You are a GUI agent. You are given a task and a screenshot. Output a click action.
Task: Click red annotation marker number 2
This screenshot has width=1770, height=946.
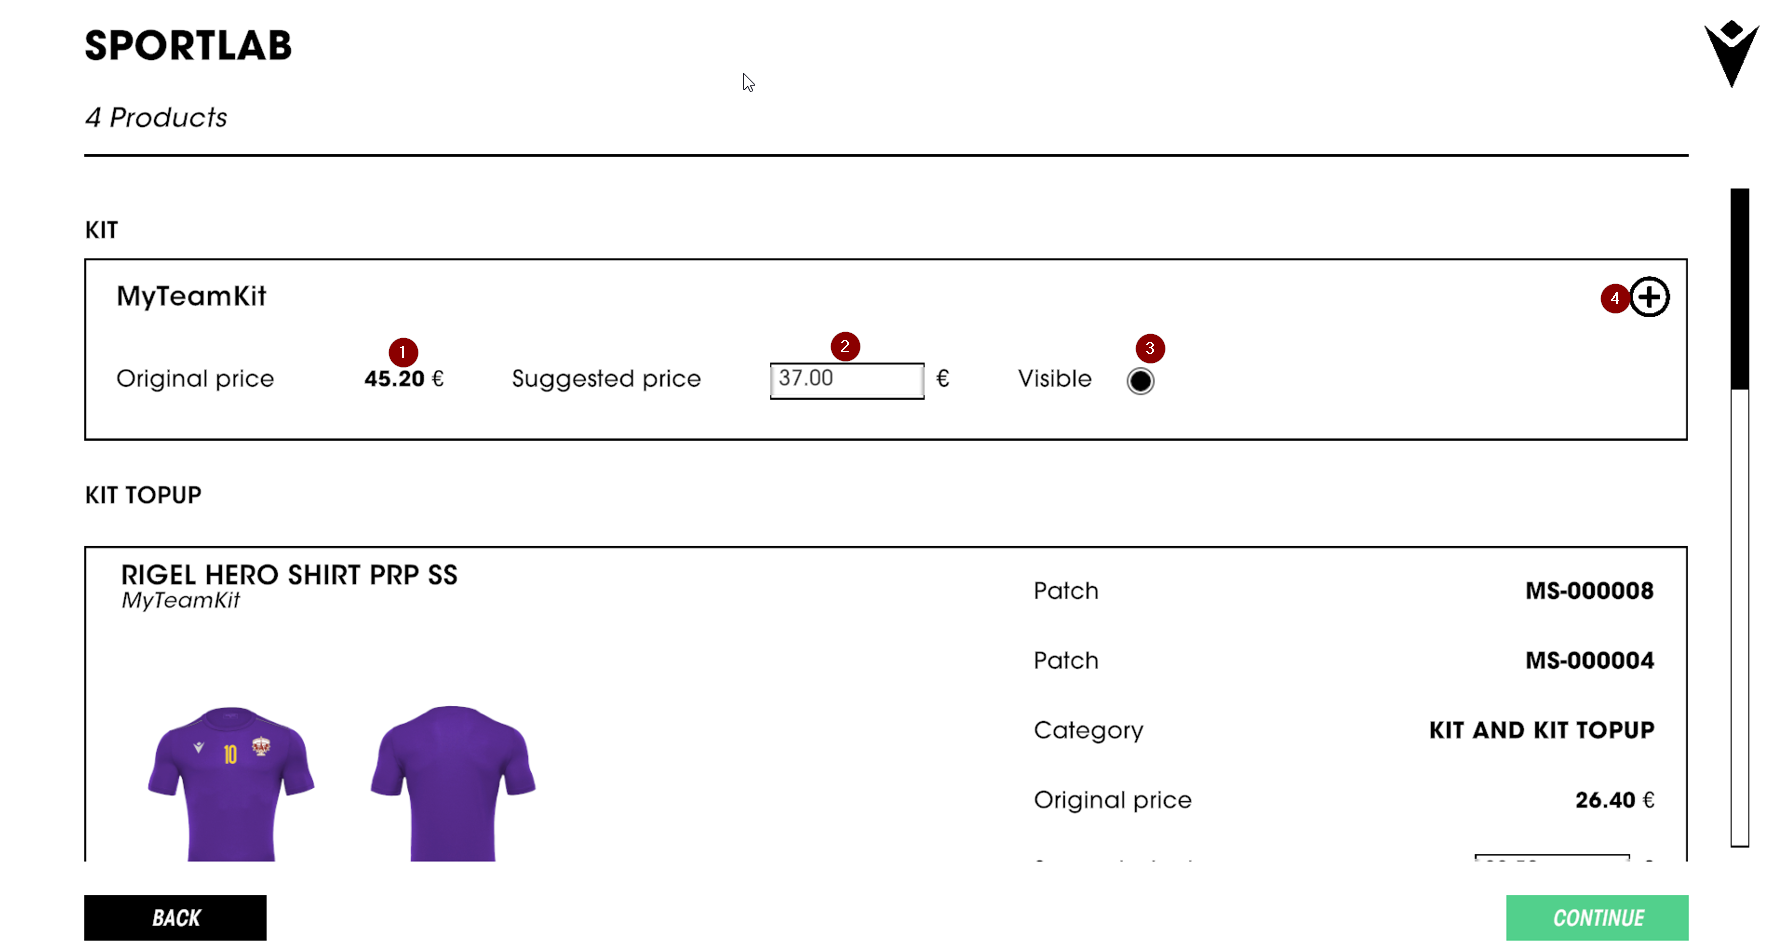click(x=845, y=346)
